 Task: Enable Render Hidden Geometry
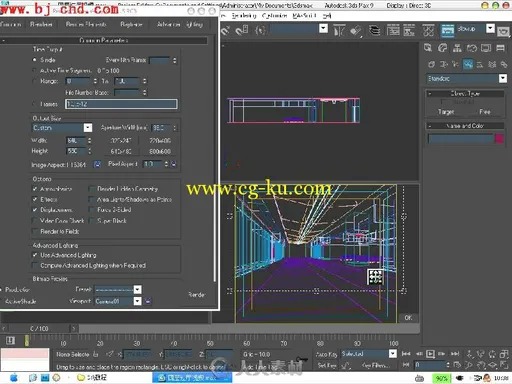[x=91, y=189]
